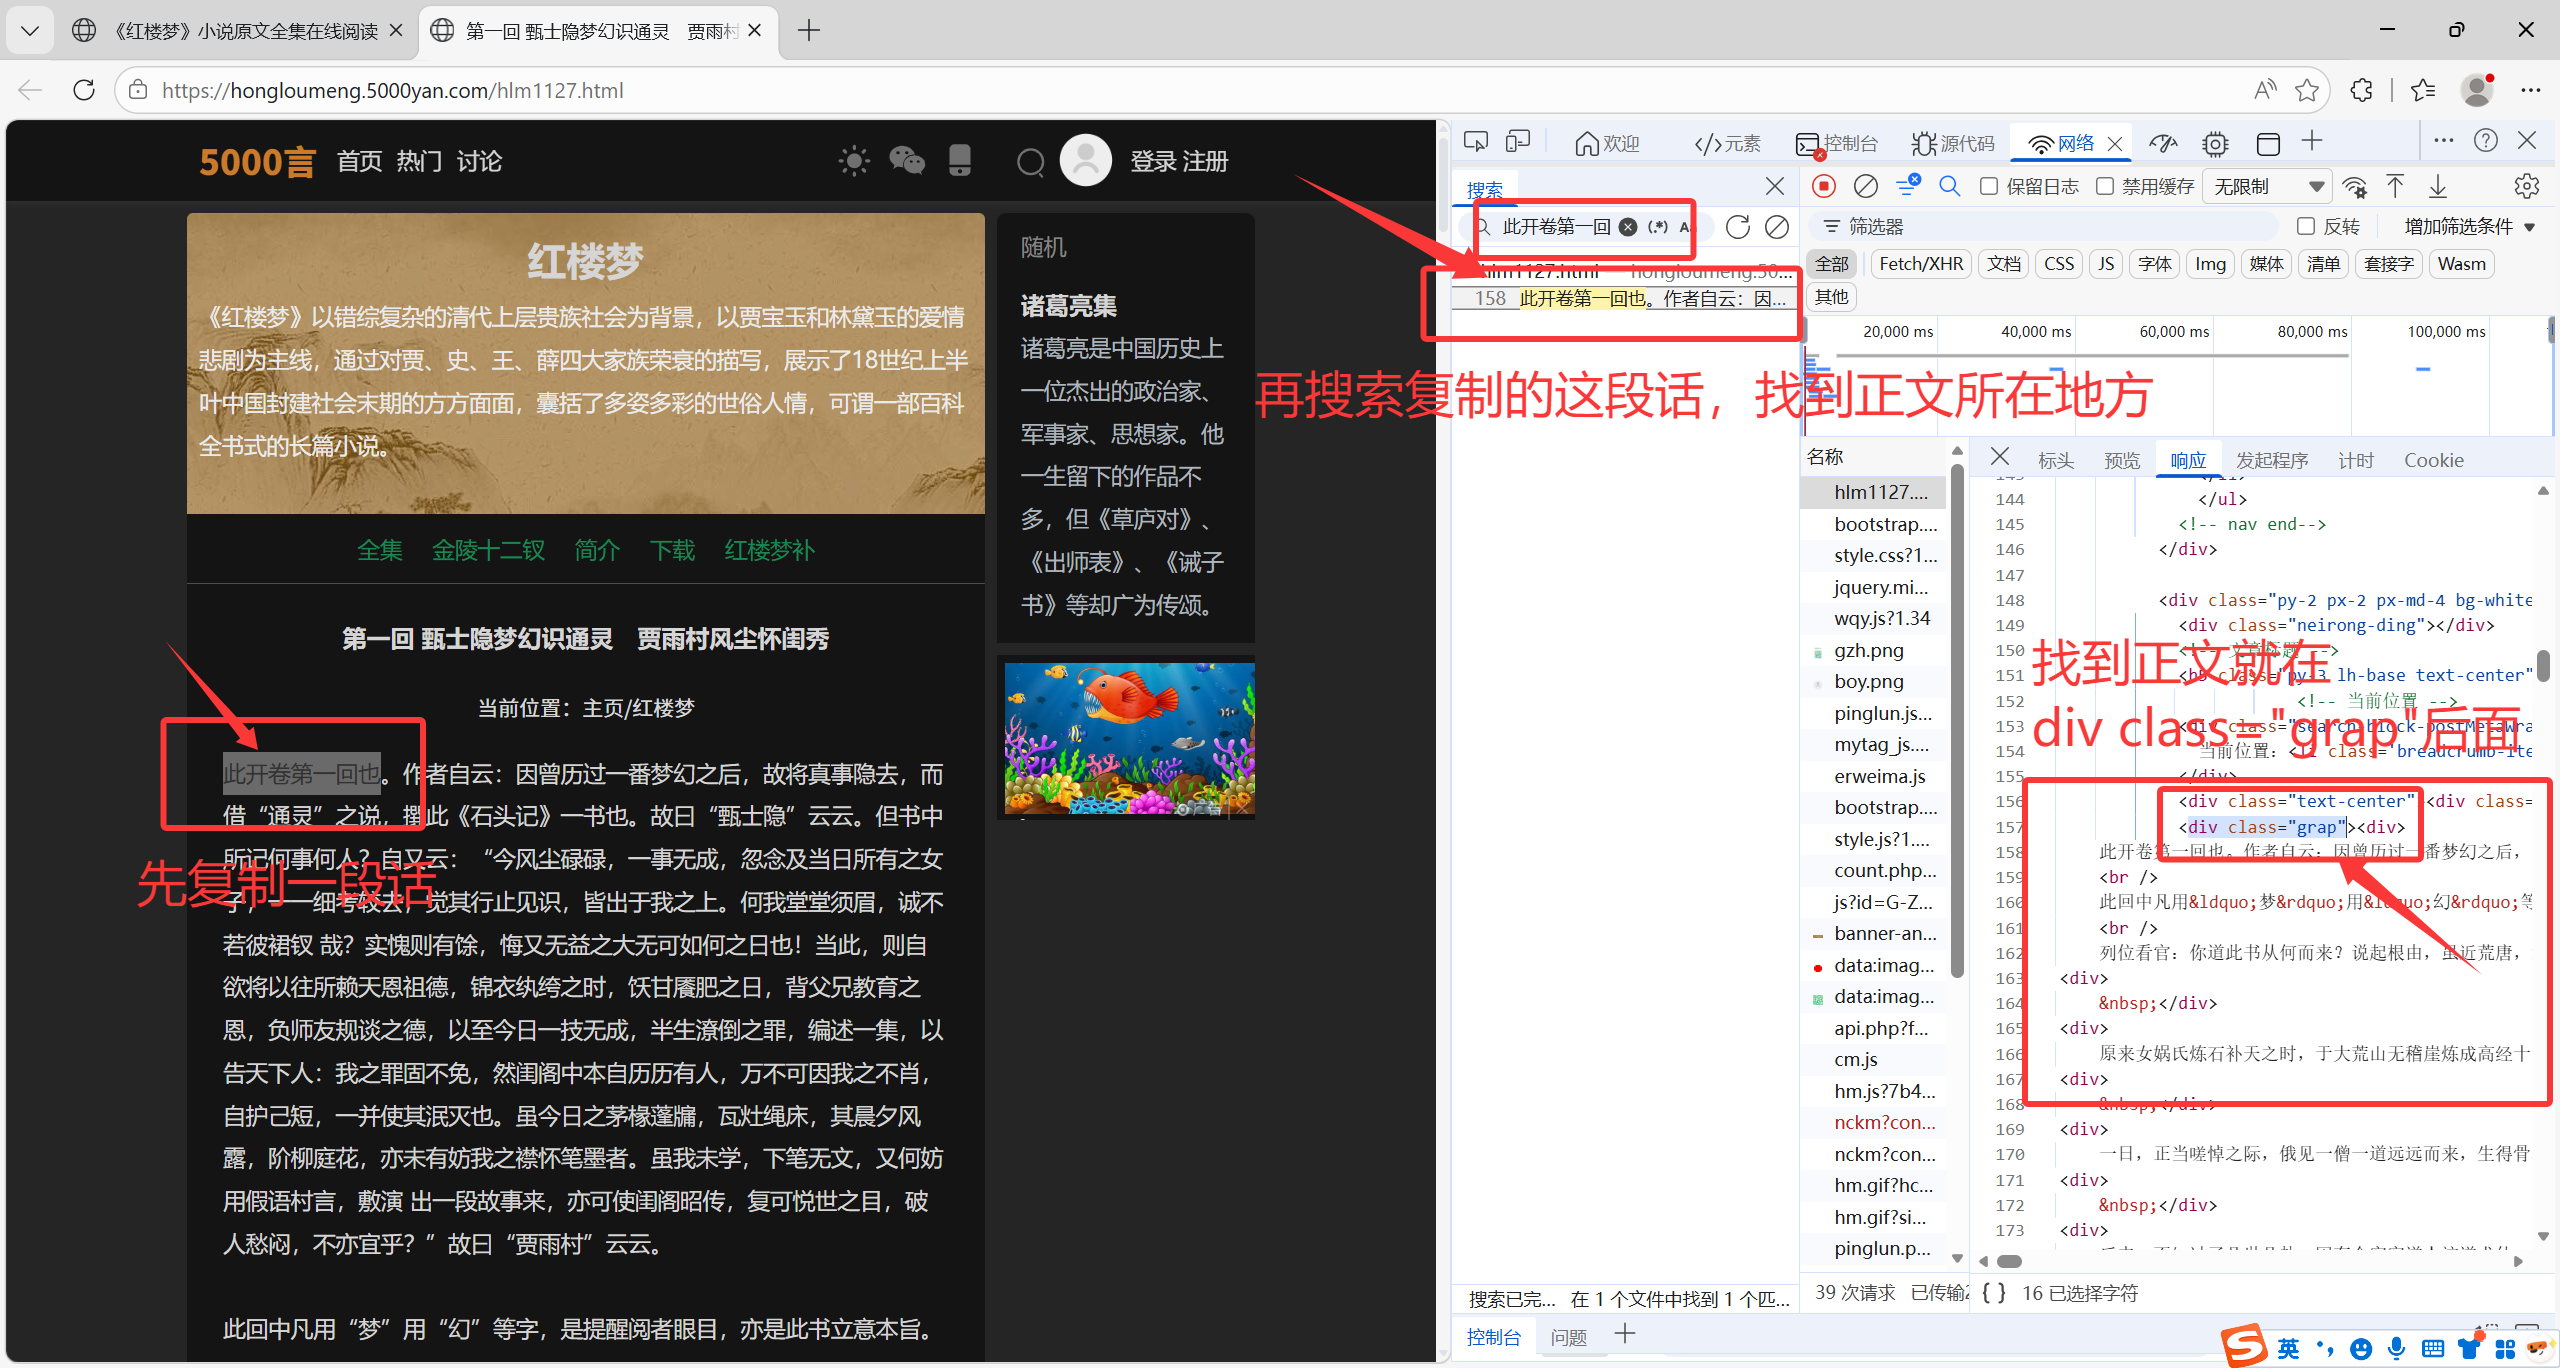Enable the 保留日志 checkbox
Viewport: 2560px width, 1368px height.
(1989, 186)
